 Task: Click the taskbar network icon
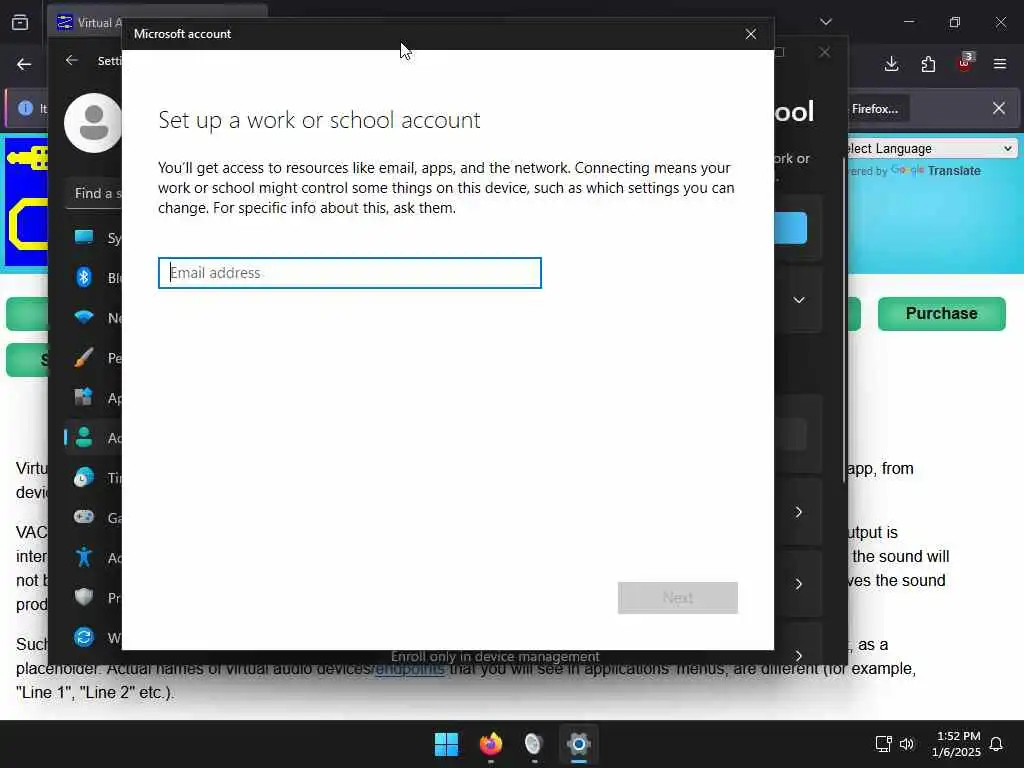(884, 744)
